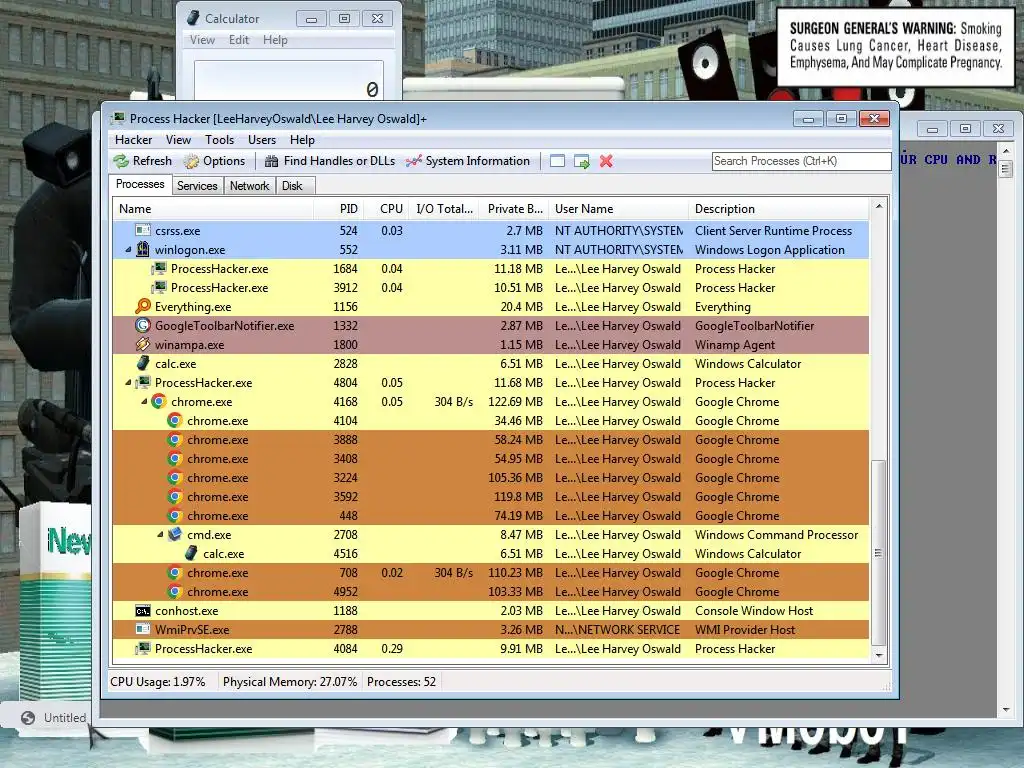Click the process list scrollbar thumb
The height and width of the screenshot is (768, 1024).
[879, 552]
